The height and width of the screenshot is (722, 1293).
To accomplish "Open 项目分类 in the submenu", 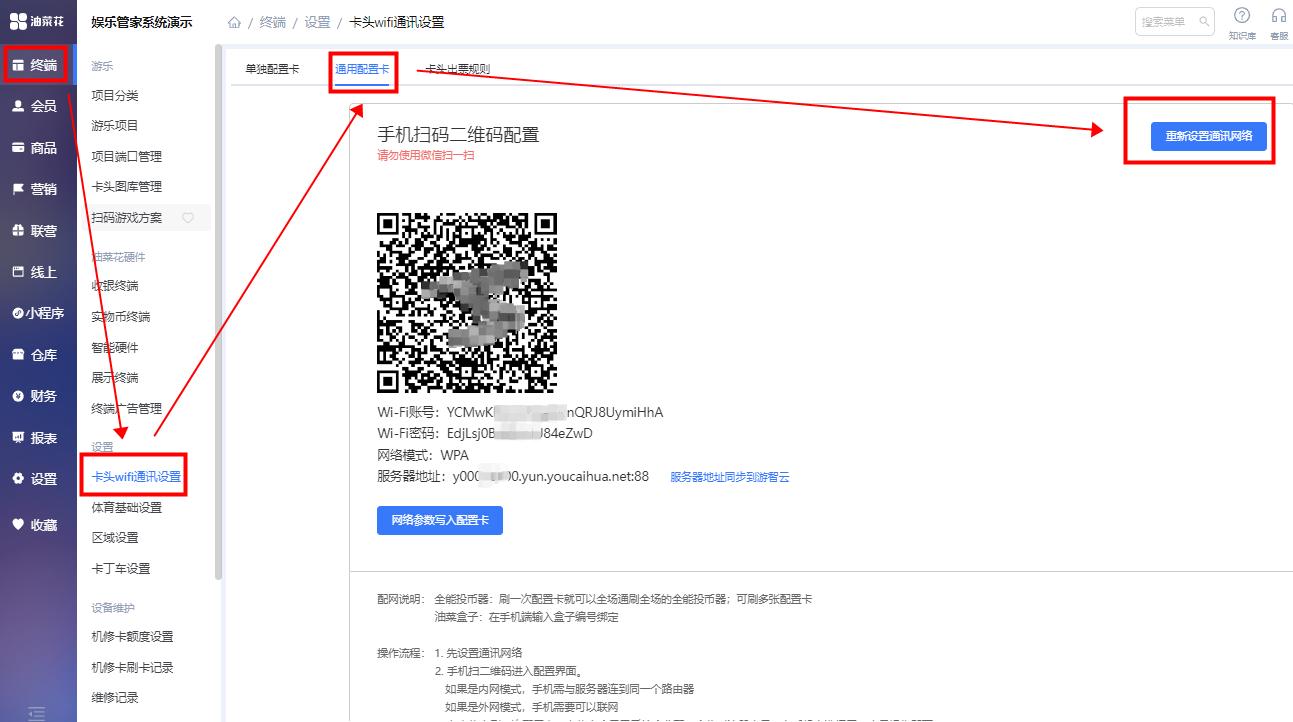I will click(115, 95).
